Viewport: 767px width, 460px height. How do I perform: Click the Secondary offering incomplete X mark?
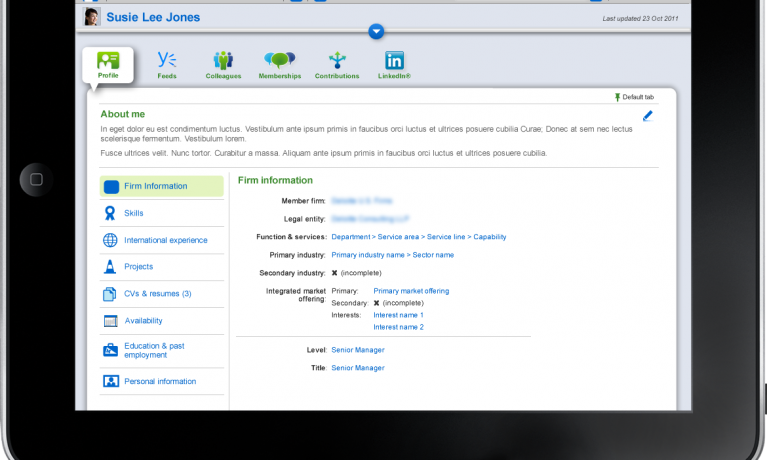[376, 303]
